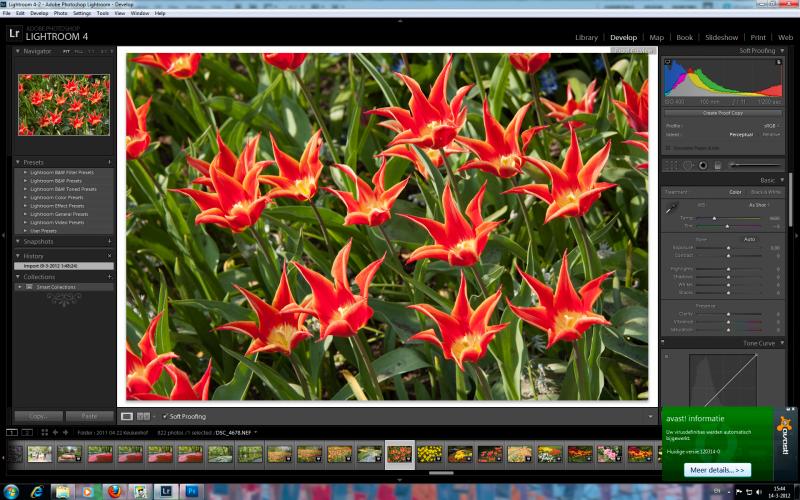
Task: Open the Help menu
Action: pos(160,13)
